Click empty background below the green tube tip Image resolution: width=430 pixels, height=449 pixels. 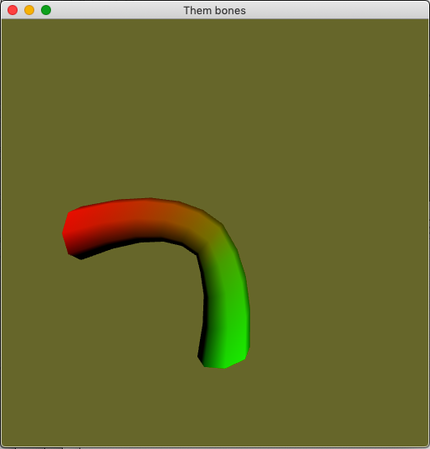(223, 407)
